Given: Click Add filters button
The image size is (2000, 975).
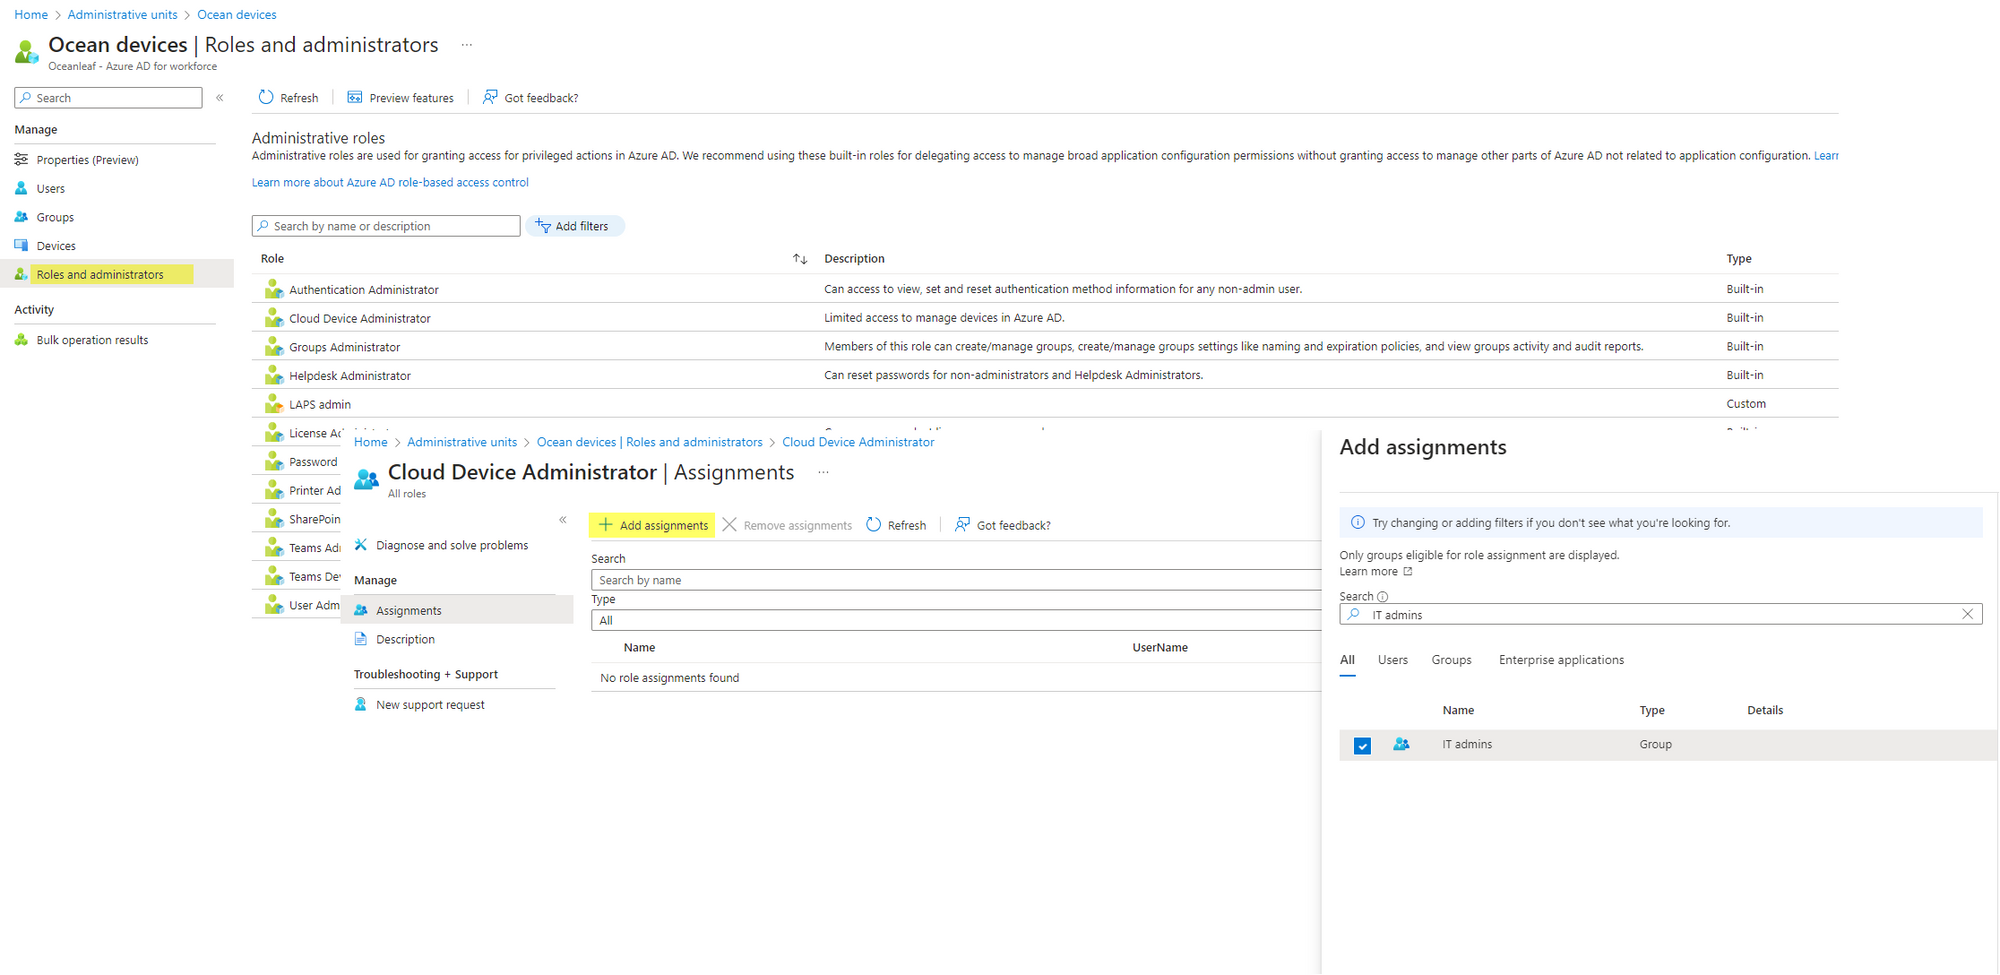Looking at the screenshot, I should point(574,226).
